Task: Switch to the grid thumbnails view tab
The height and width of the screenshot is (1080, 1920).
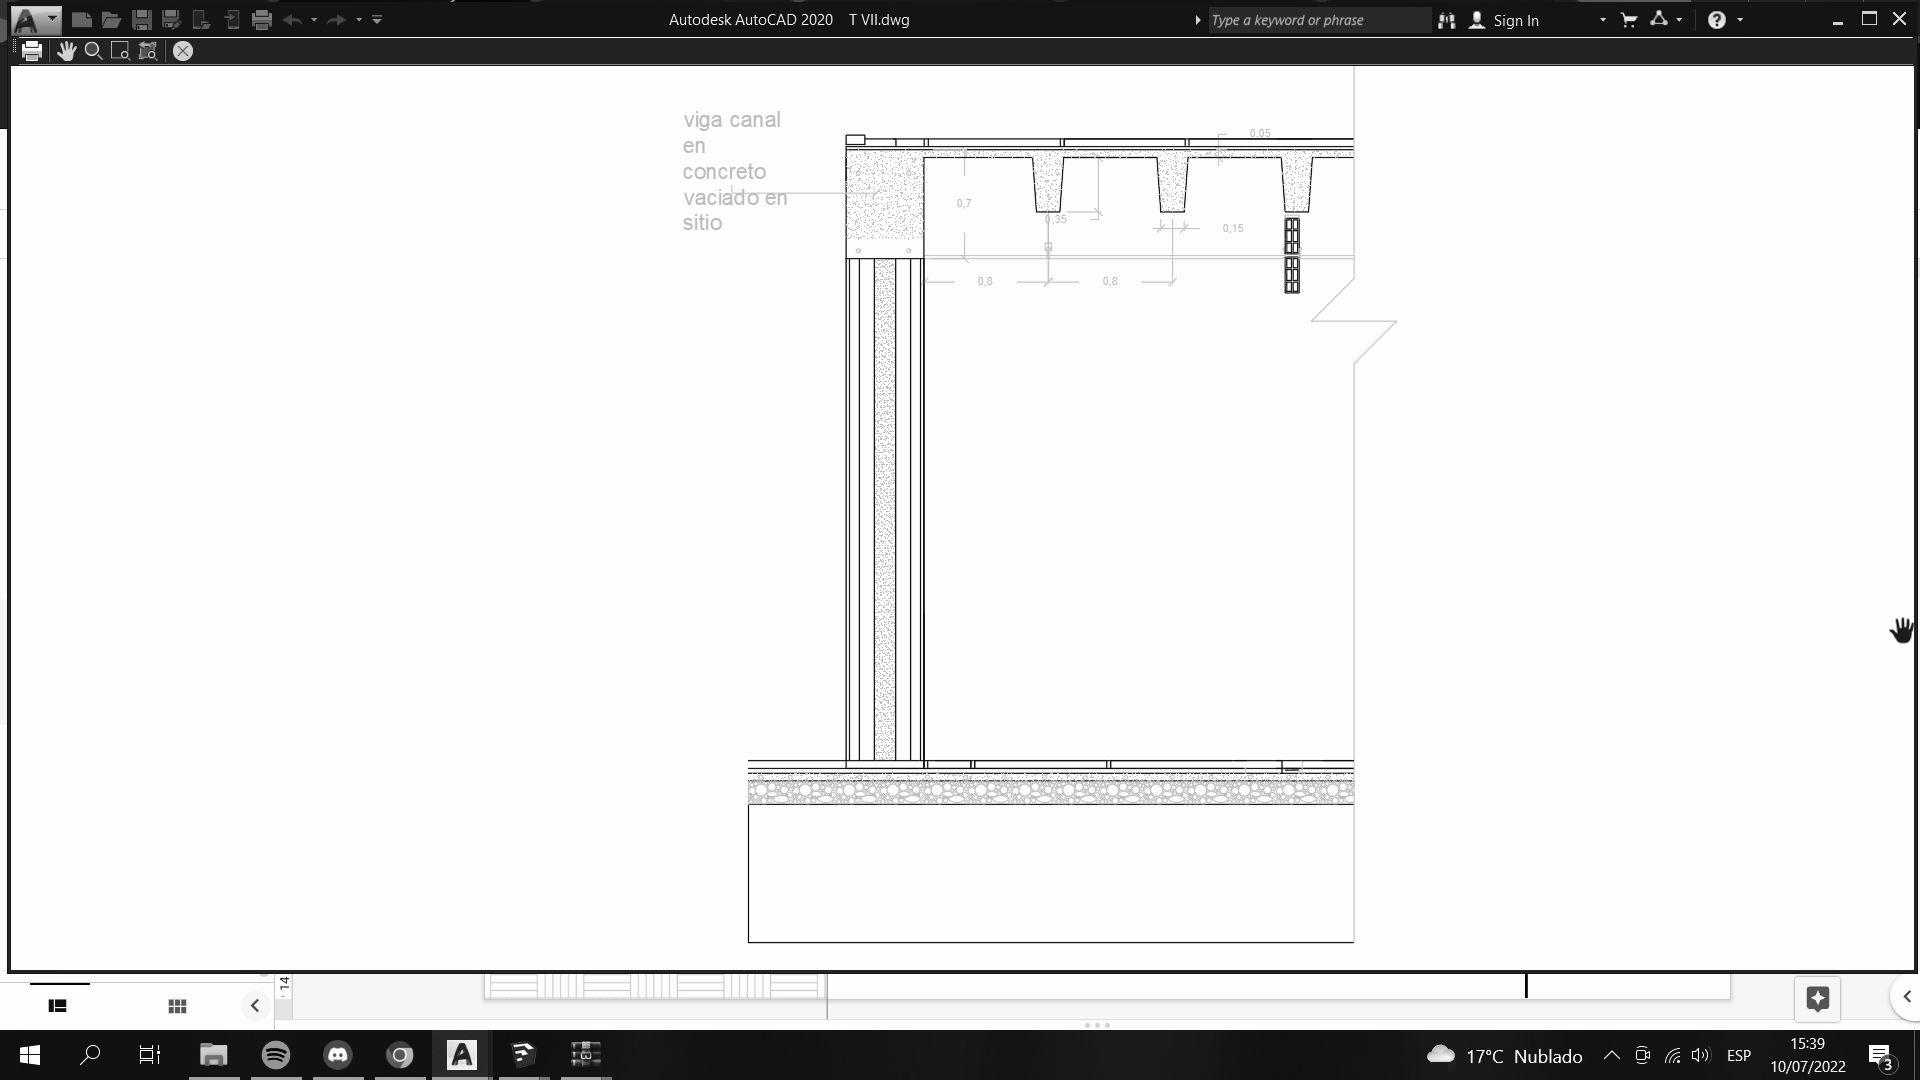Action: (x=177, y=1006)
